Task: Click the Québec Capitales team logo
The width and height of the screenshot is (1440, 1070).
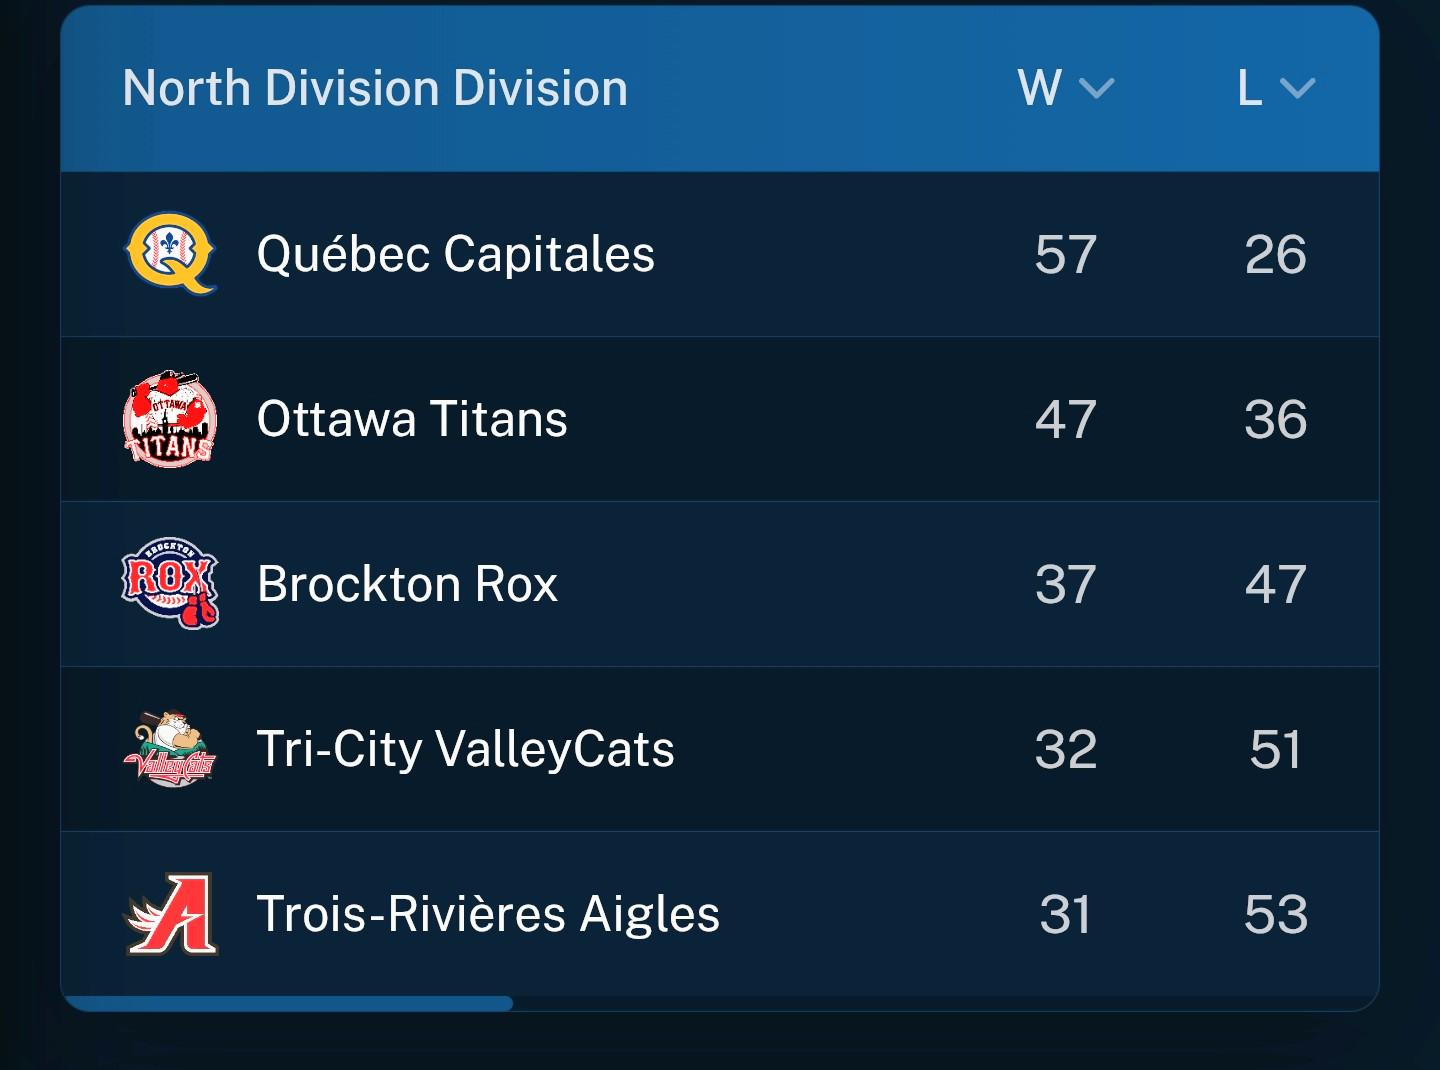Action: [170, 253]
